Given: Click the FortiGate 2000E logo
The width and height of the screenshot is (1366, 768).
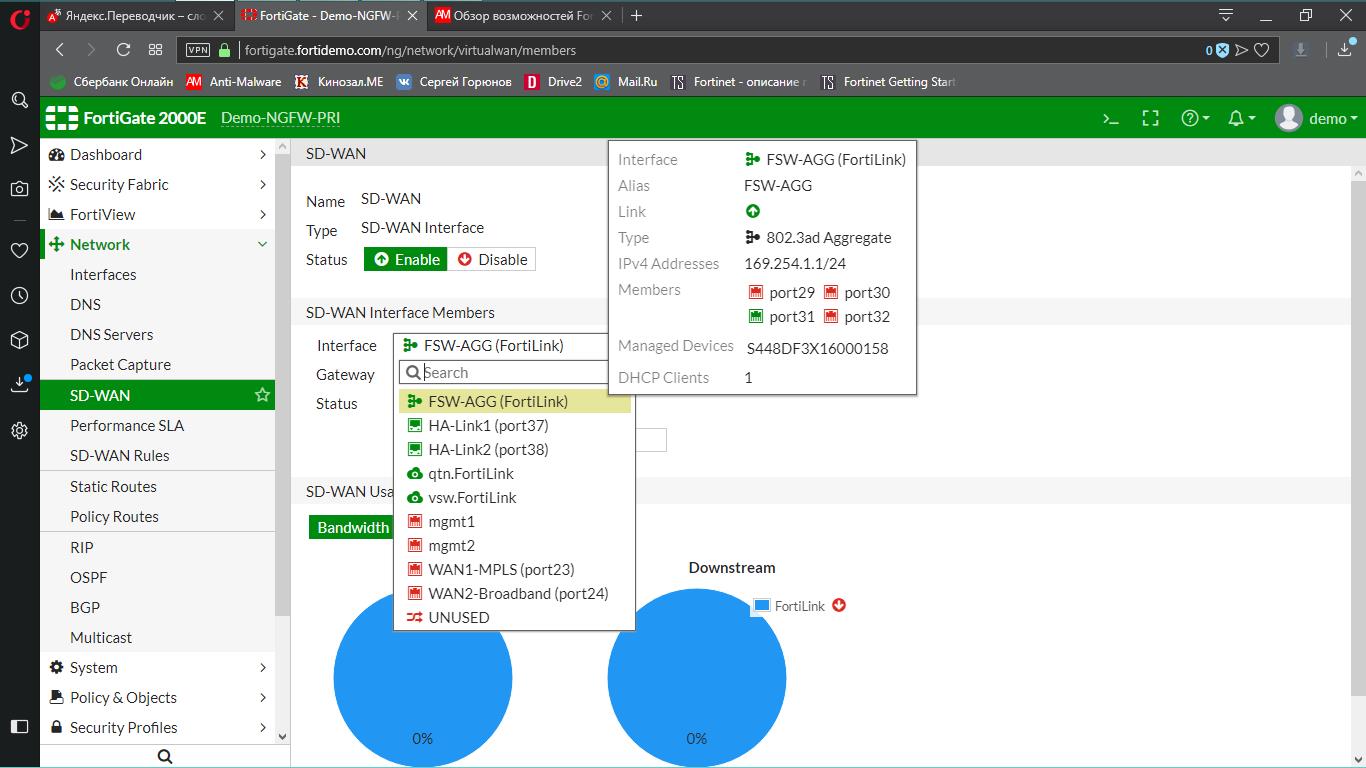Looking at the screenshot, I should [x=126, y=118].
